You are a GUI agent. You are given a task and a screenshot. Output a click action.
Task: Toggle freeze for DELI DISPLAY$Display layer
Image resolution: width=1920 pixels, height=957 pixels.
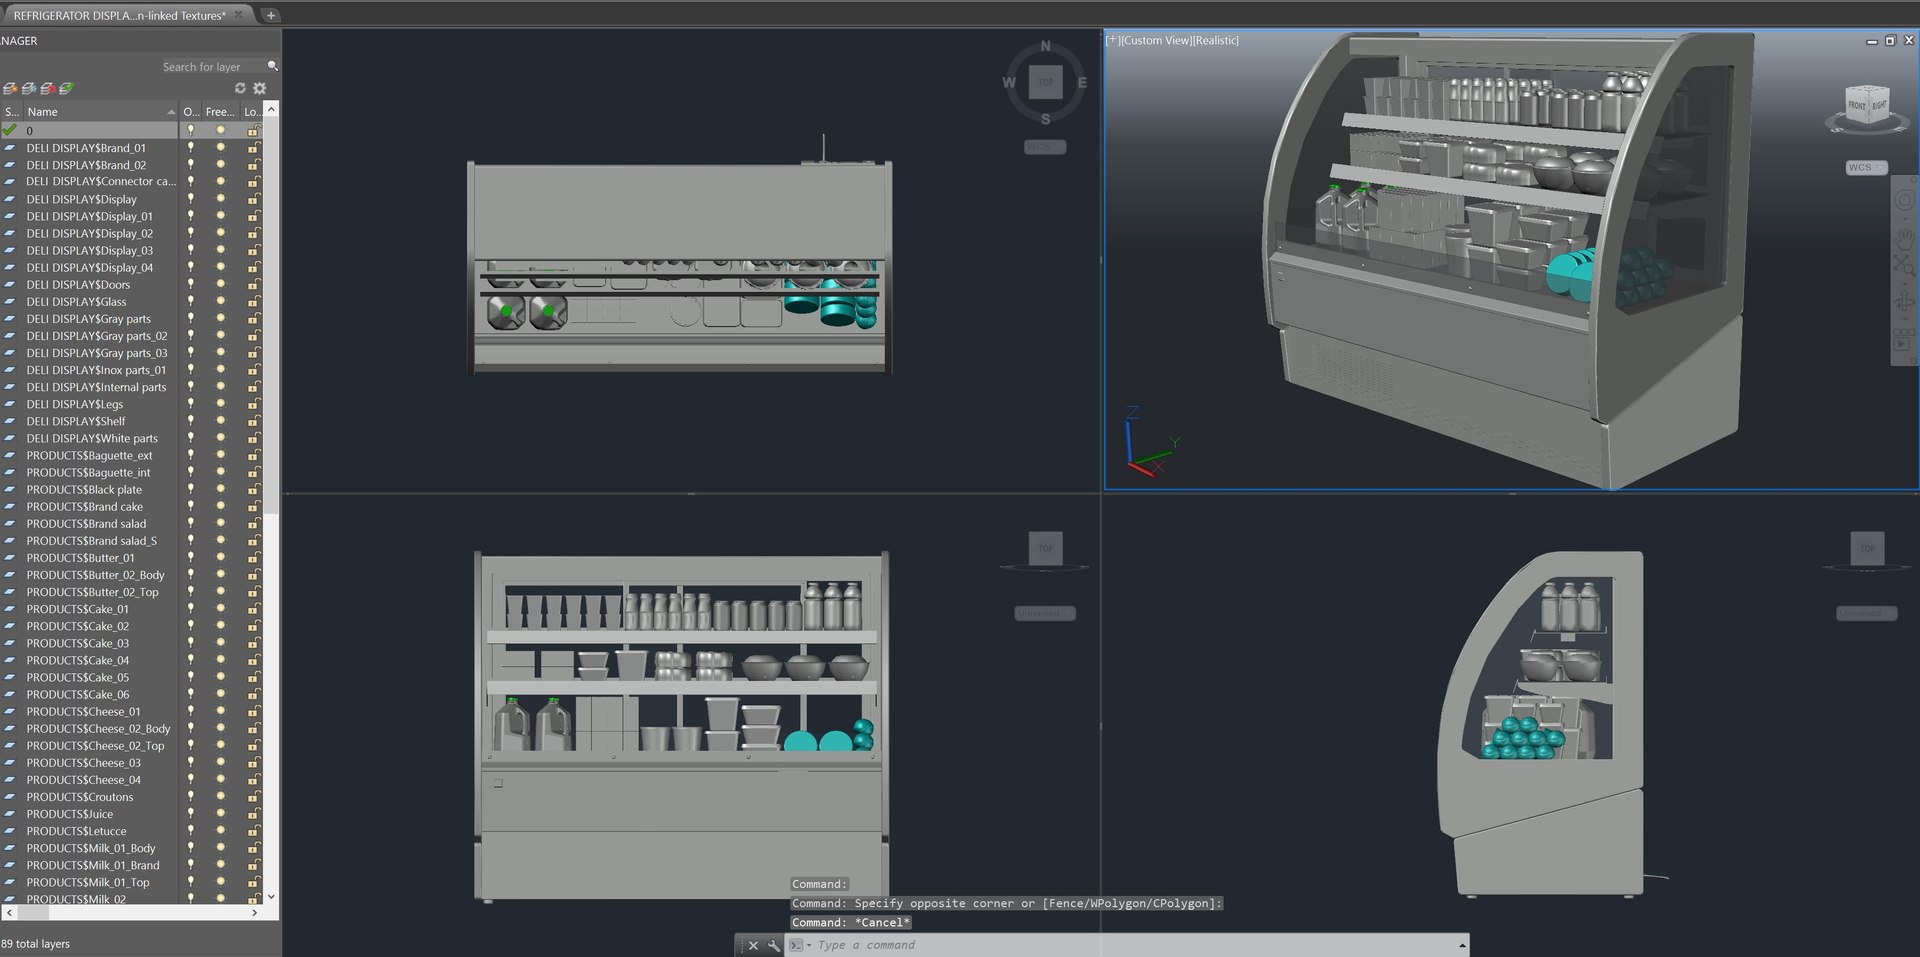221,199
